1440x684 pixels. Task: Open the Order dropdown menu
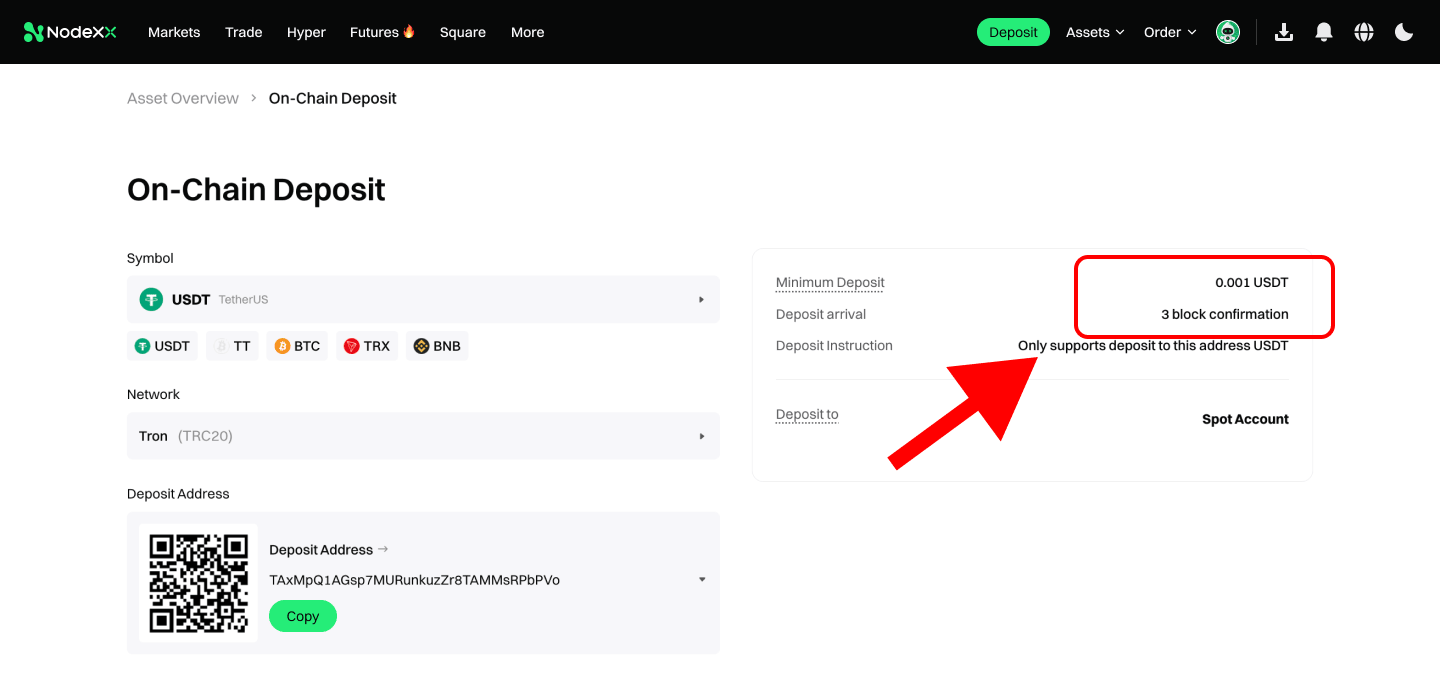point(1170,32)
